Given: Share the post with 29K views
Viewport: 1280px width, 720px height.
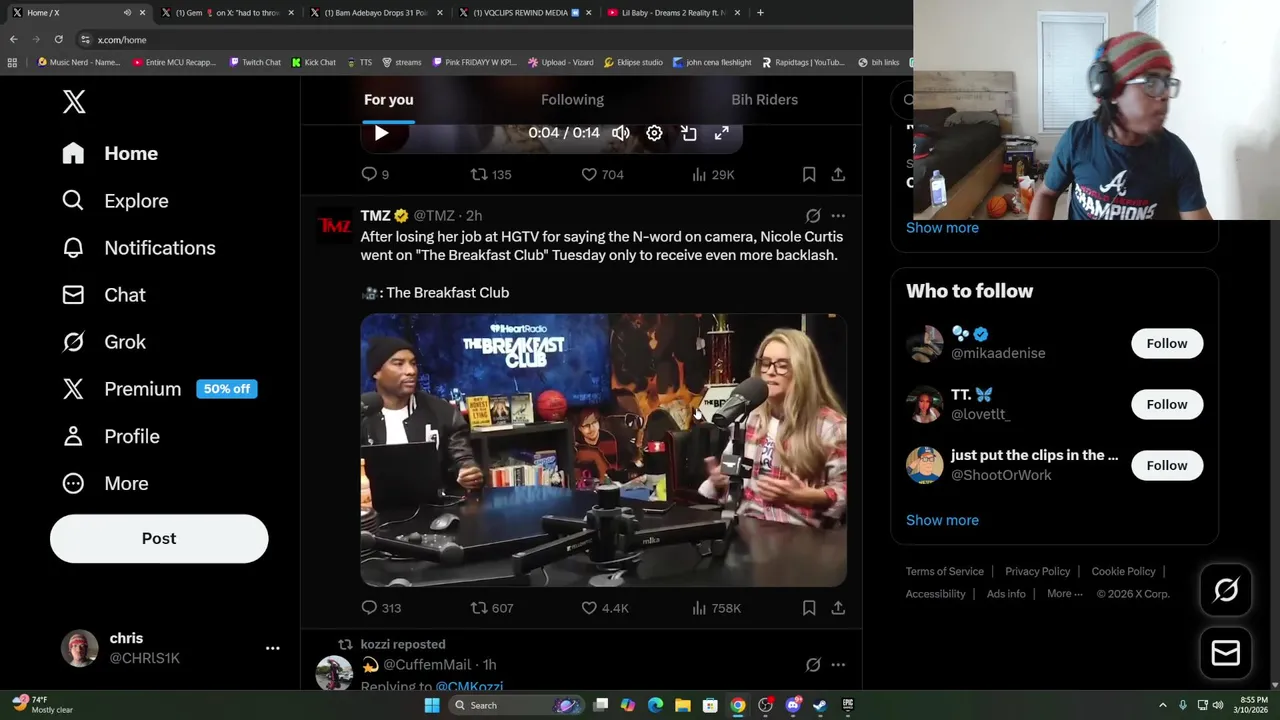Looking at the screenshot, I should pyautogui.click(x=838, y=174).
